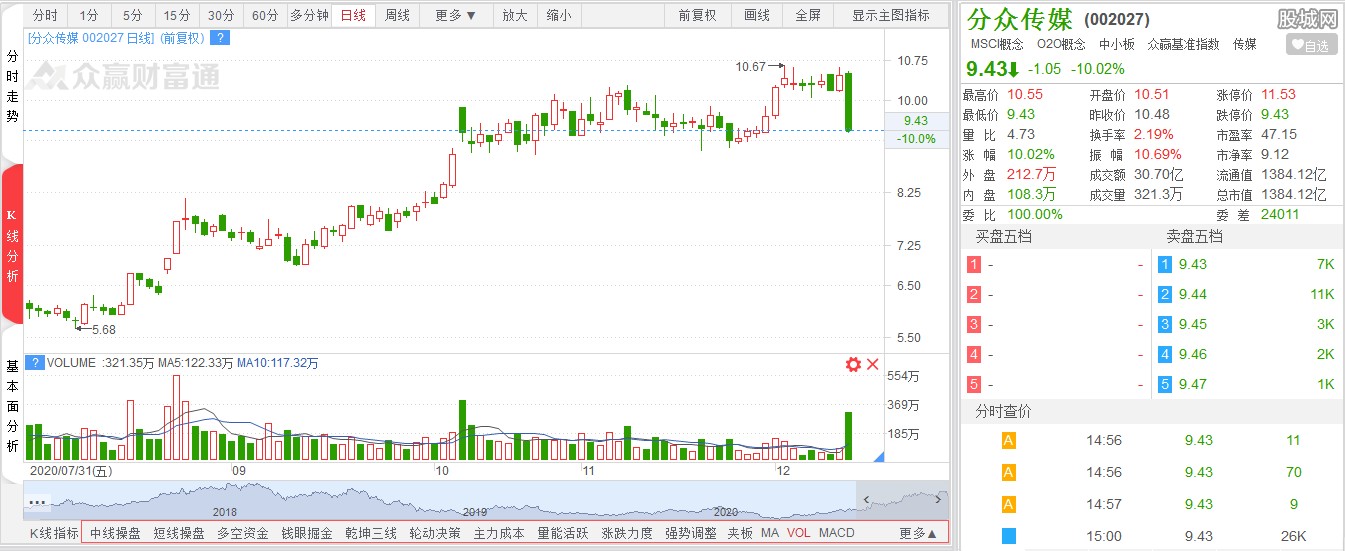
Task: Click sell level 3 price 9.45
Action: click(x=1193, y=325)
